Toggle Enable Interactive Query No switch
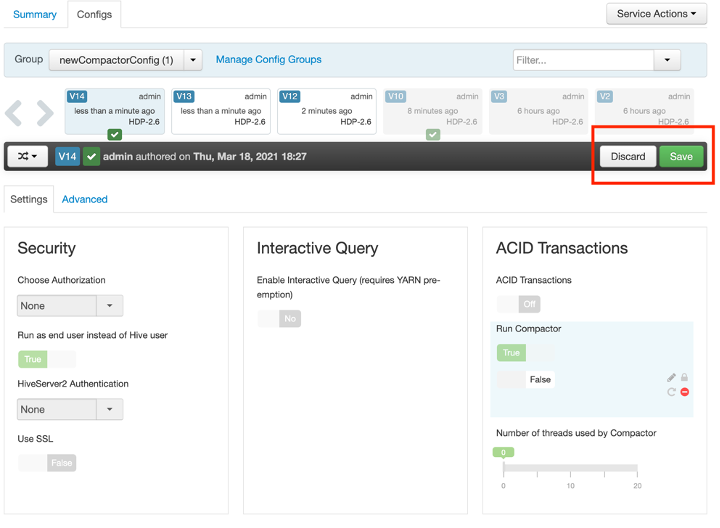 (x=279, y=319)
